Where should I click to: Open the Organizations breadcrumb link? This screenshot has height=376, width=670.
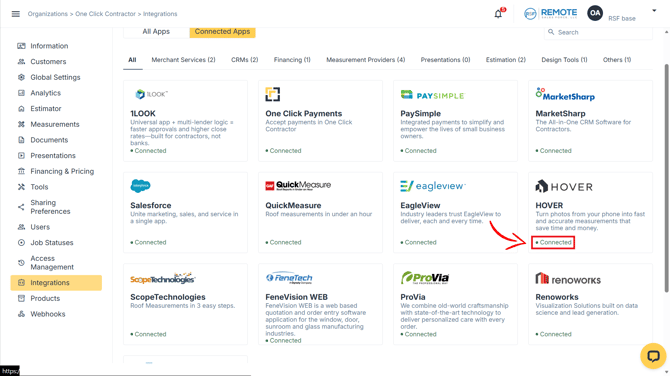[47, 14]
